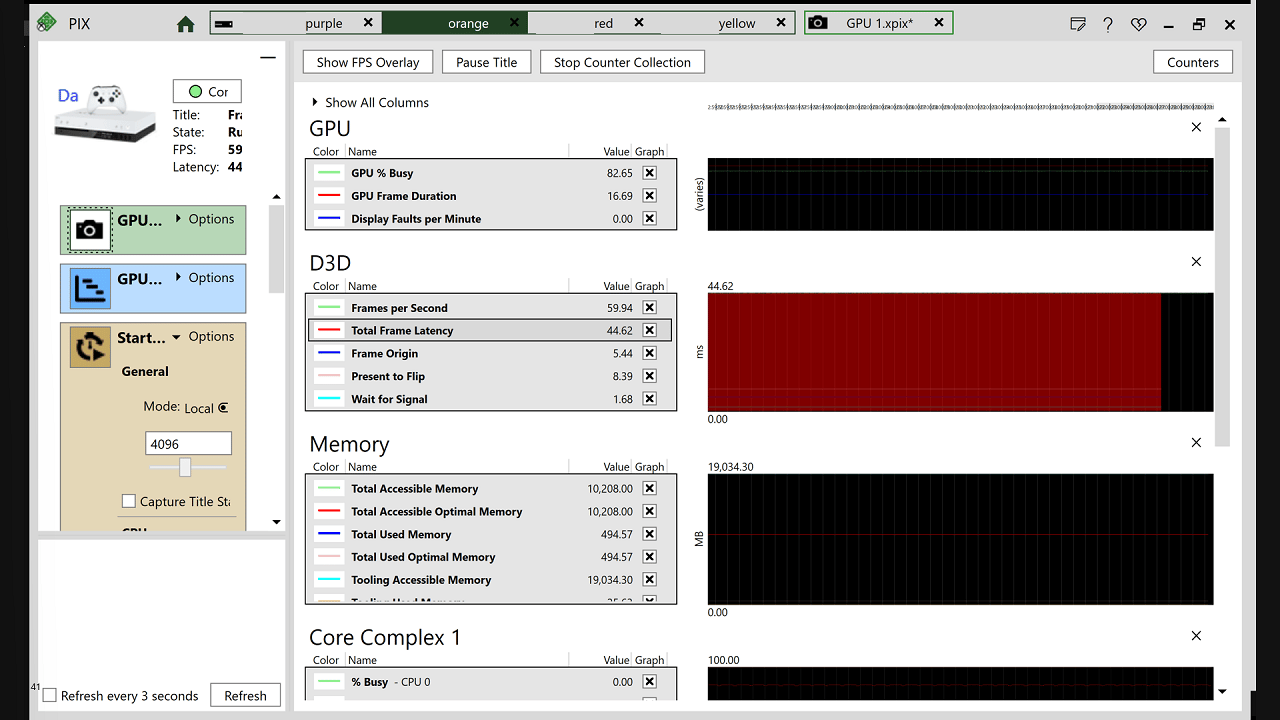Close the Core Complex 1 group panel
Viewport: 1280px width, 720px height.
pos(1196,636)
